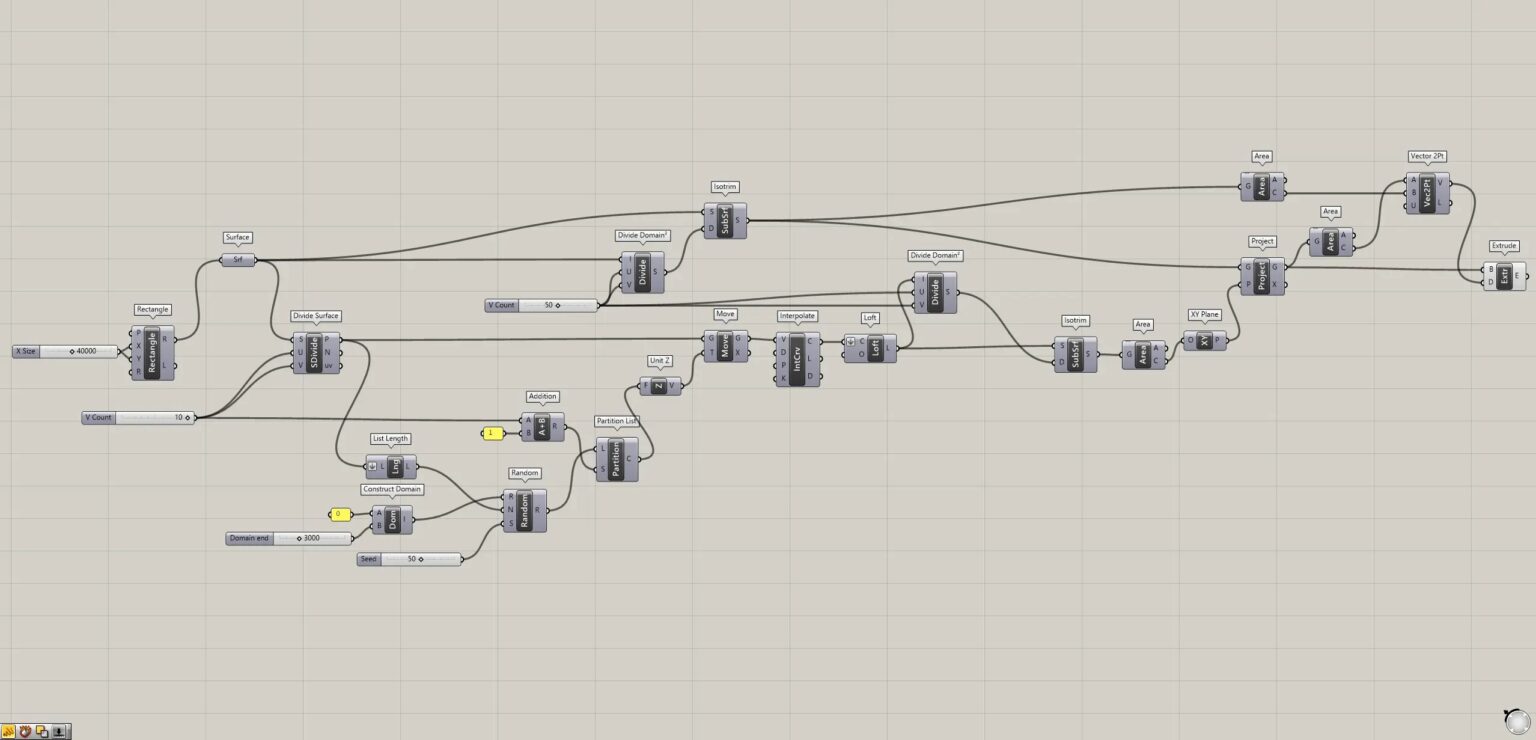Select the Random component node
The image size is (1536, 740).
coord(525,510)
